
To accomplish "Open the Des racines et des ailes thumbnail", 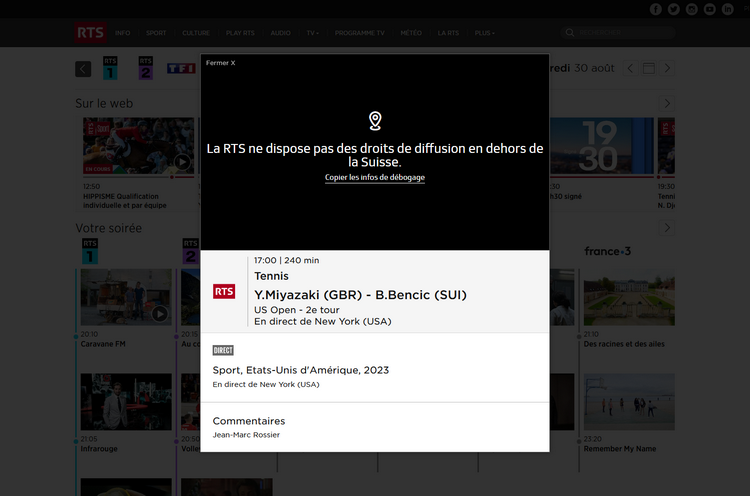I will [x=629, y=297].
